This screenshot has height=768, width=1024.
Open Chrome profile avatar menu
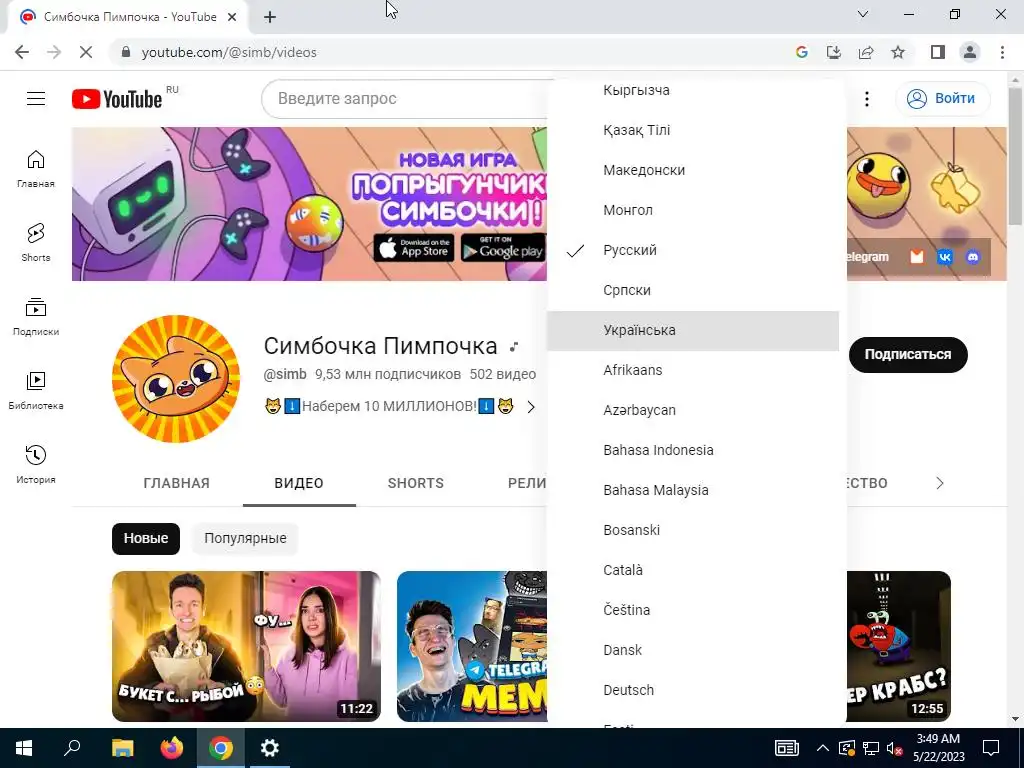(970, 52)
